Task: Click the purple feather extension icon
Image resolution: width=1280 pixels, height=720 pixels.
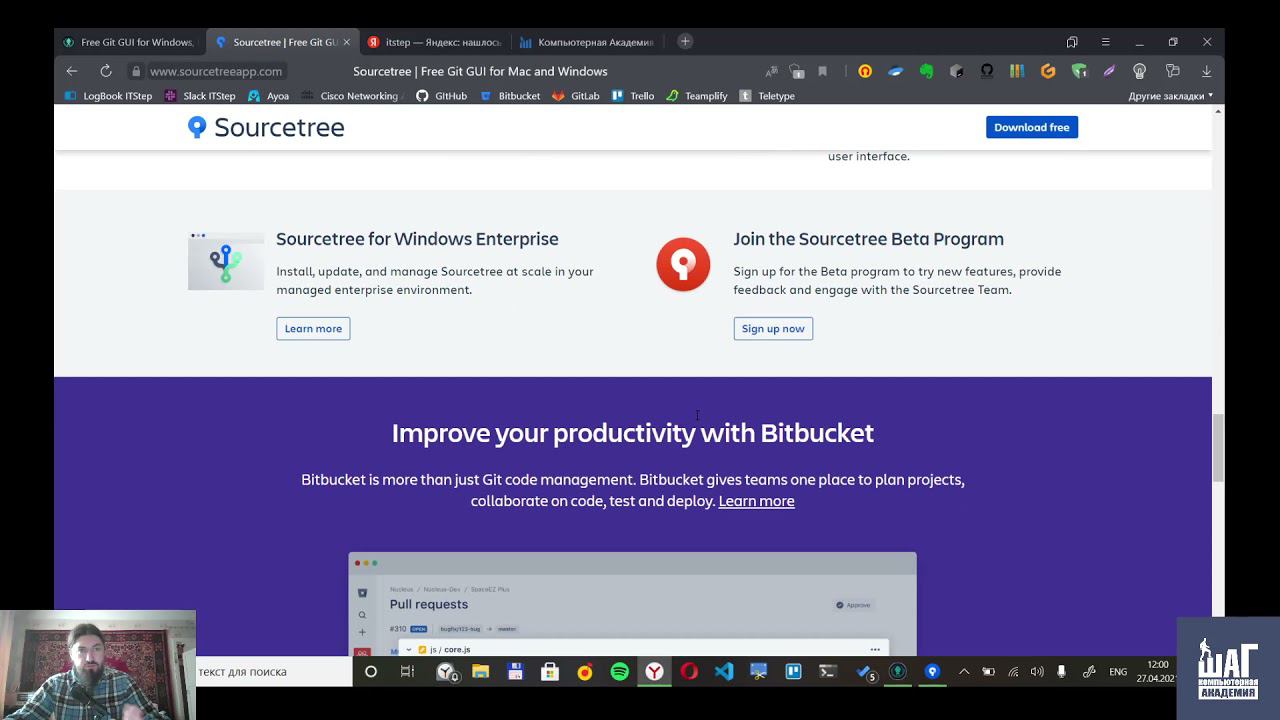Action: 1109,71
